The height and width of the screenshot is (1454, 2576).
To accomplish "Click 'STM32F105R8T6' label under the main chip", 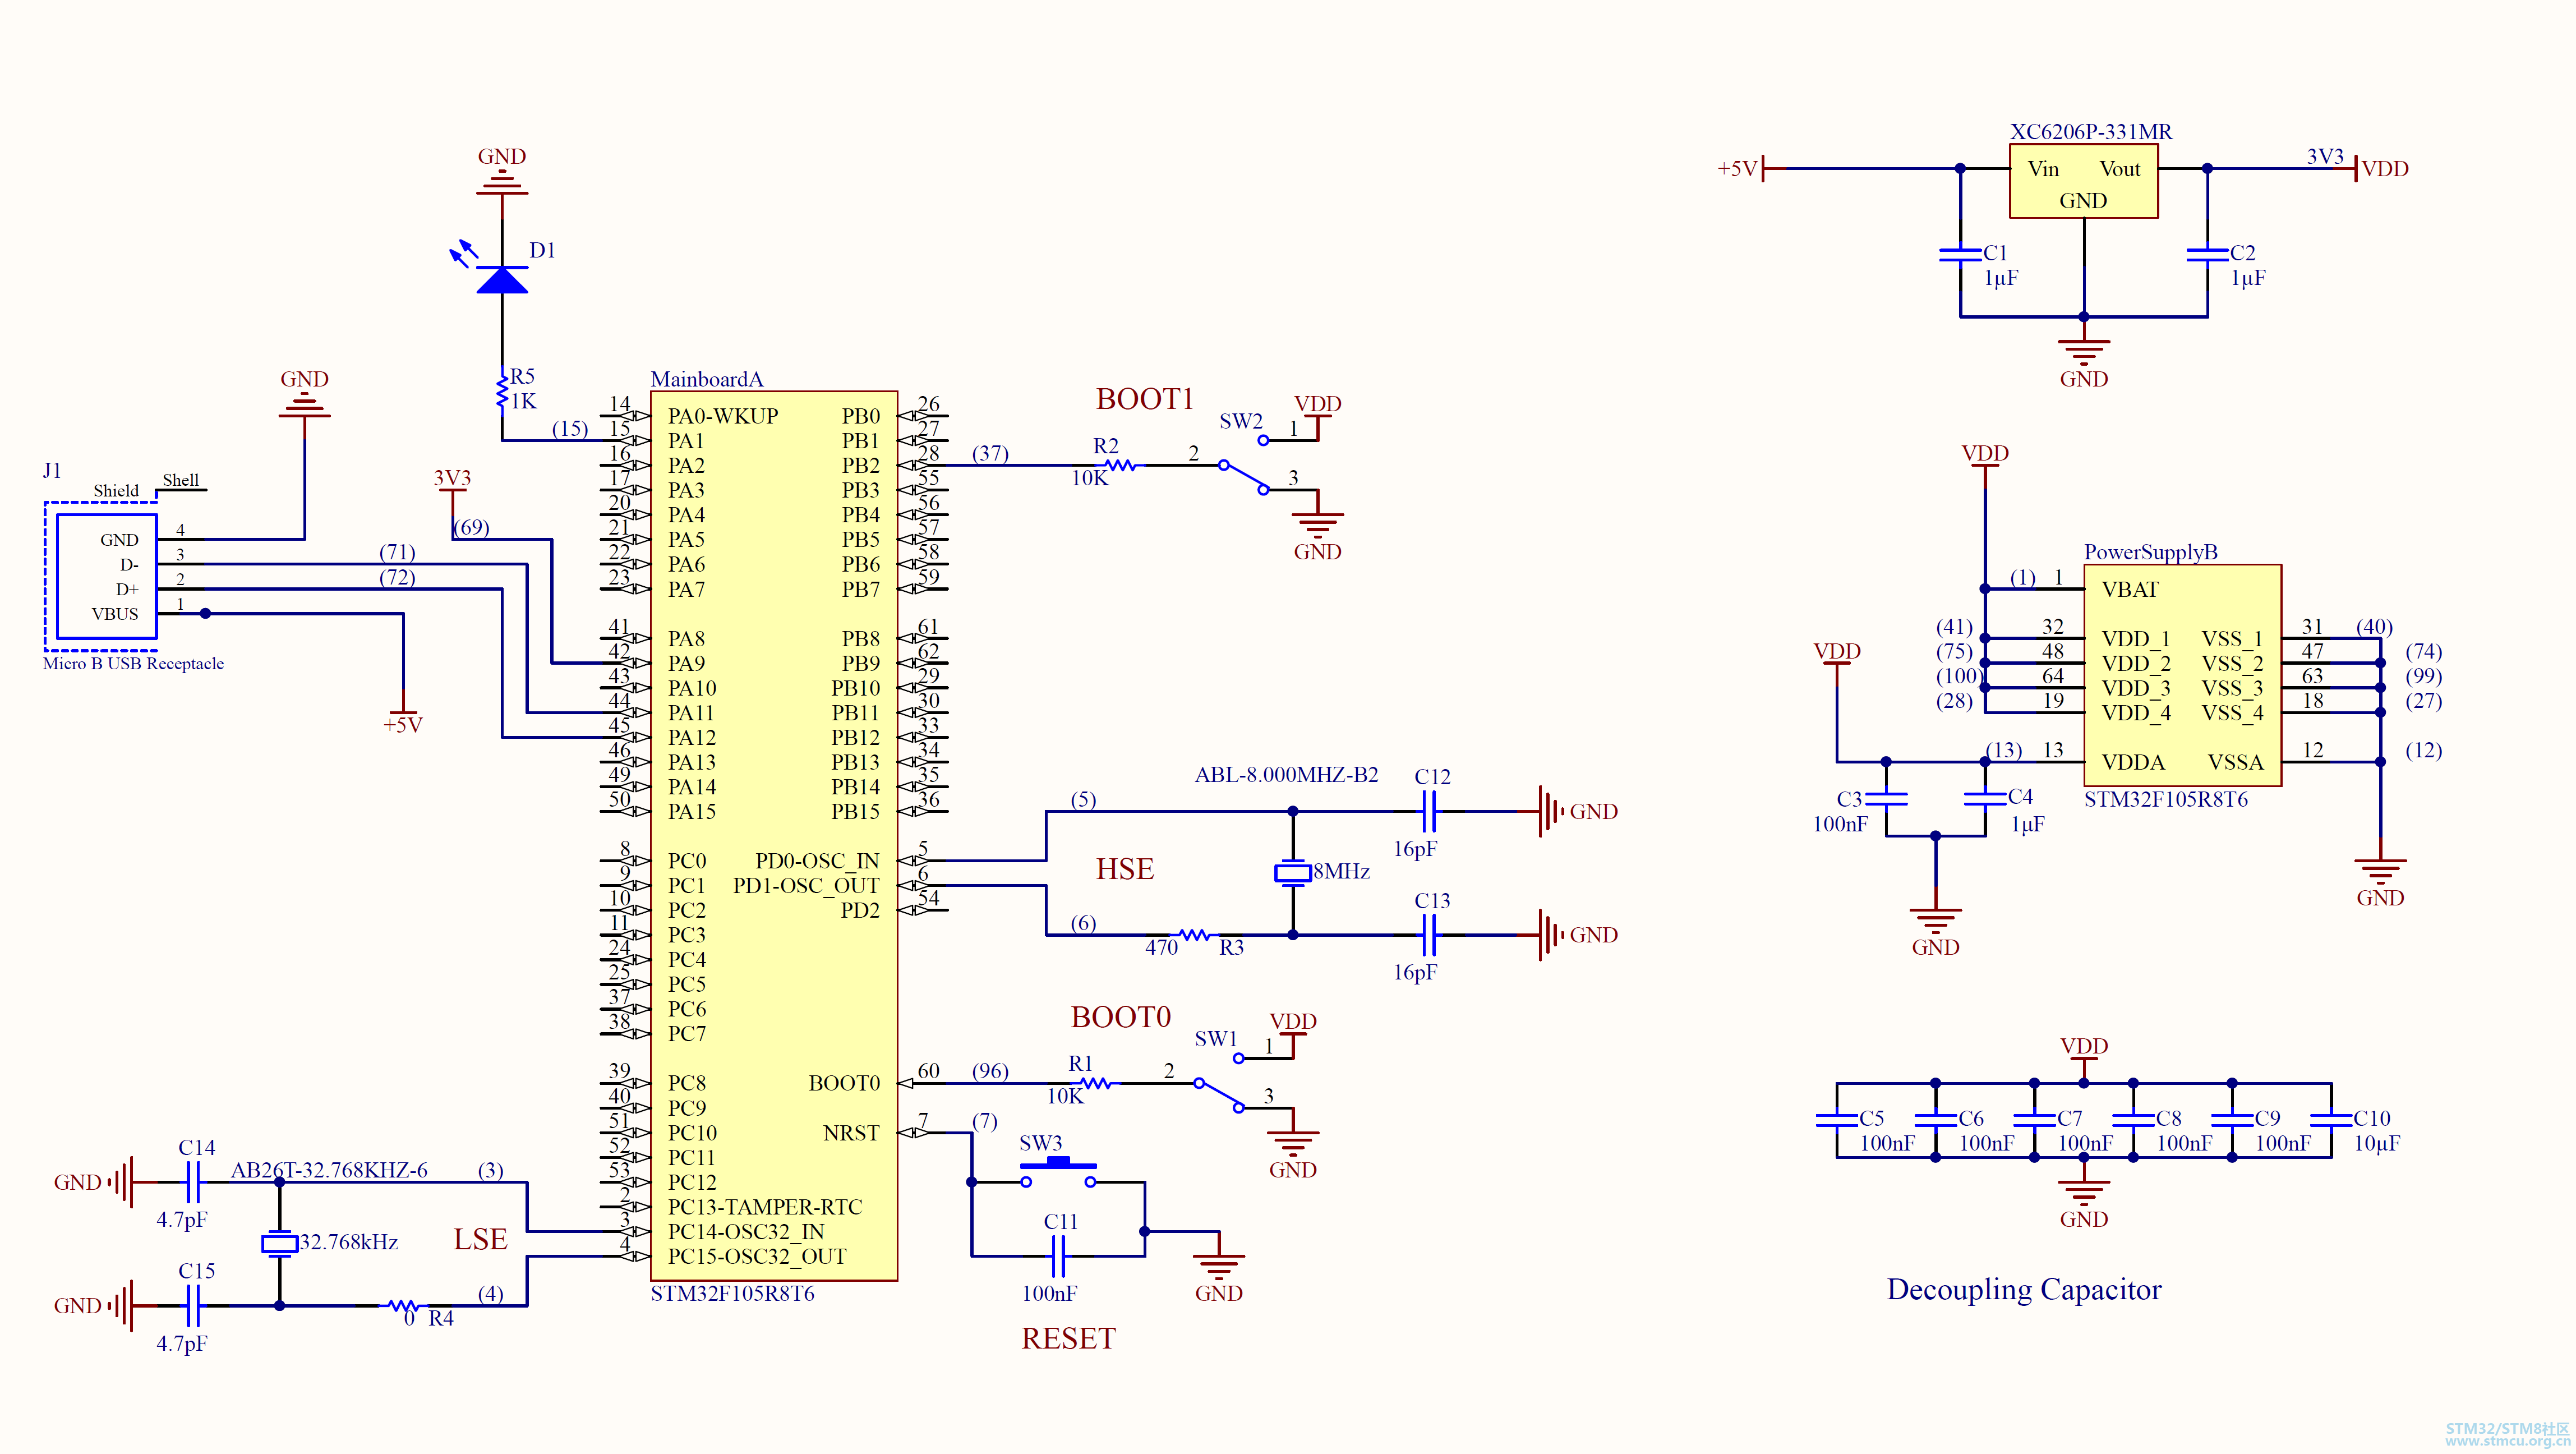I will (732, 1293).
